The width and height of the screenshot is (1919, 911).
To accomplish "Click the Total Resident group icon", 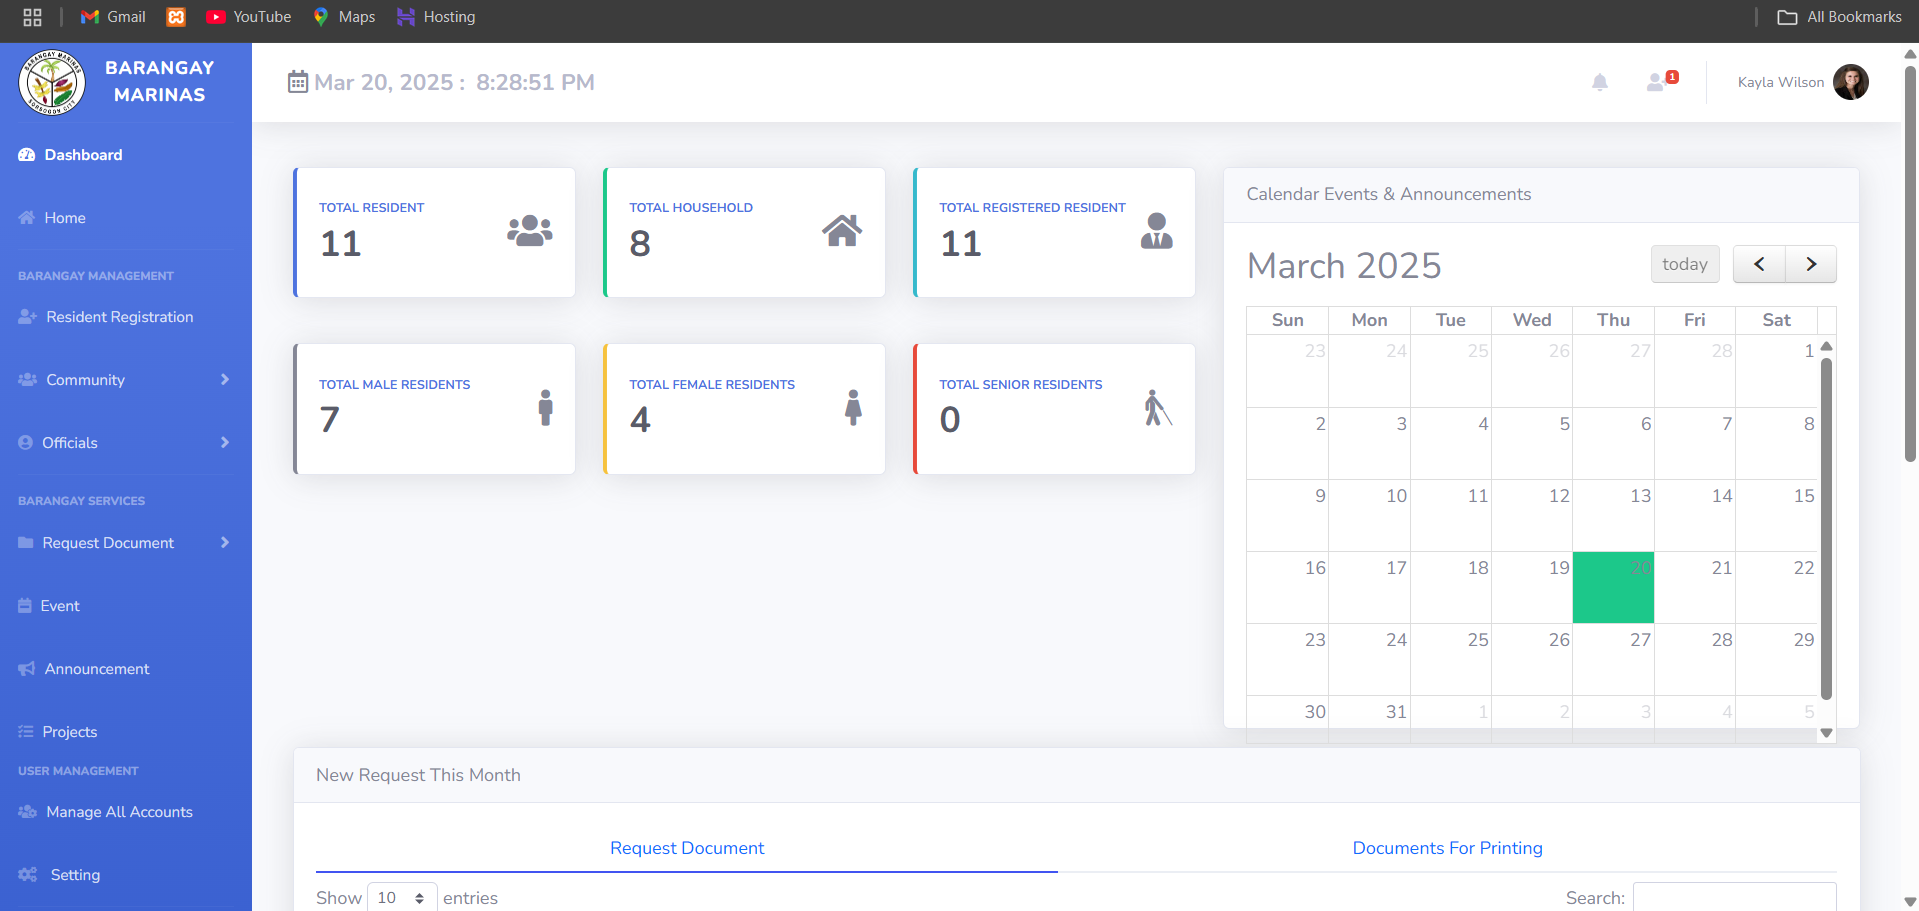I will pos(529,231).
